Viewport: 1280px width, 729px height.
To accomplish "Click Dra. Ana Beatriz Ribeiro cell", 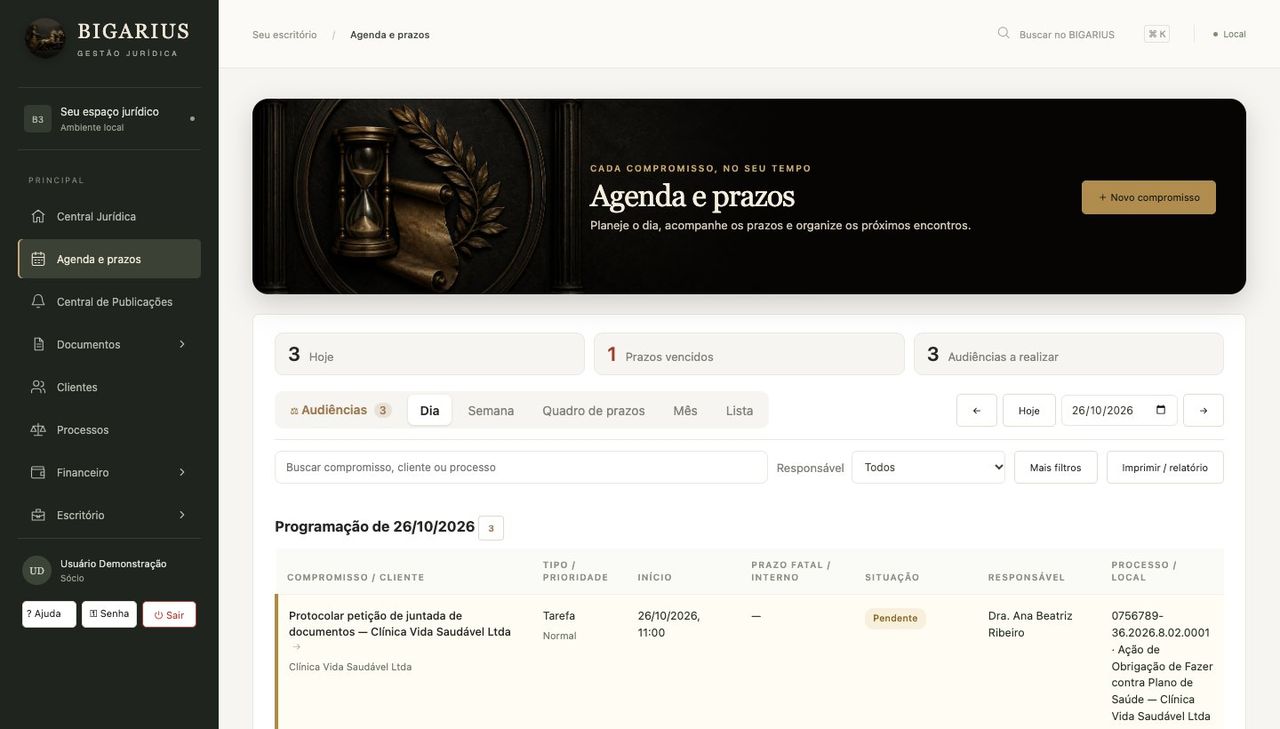I will point(1030,624).
